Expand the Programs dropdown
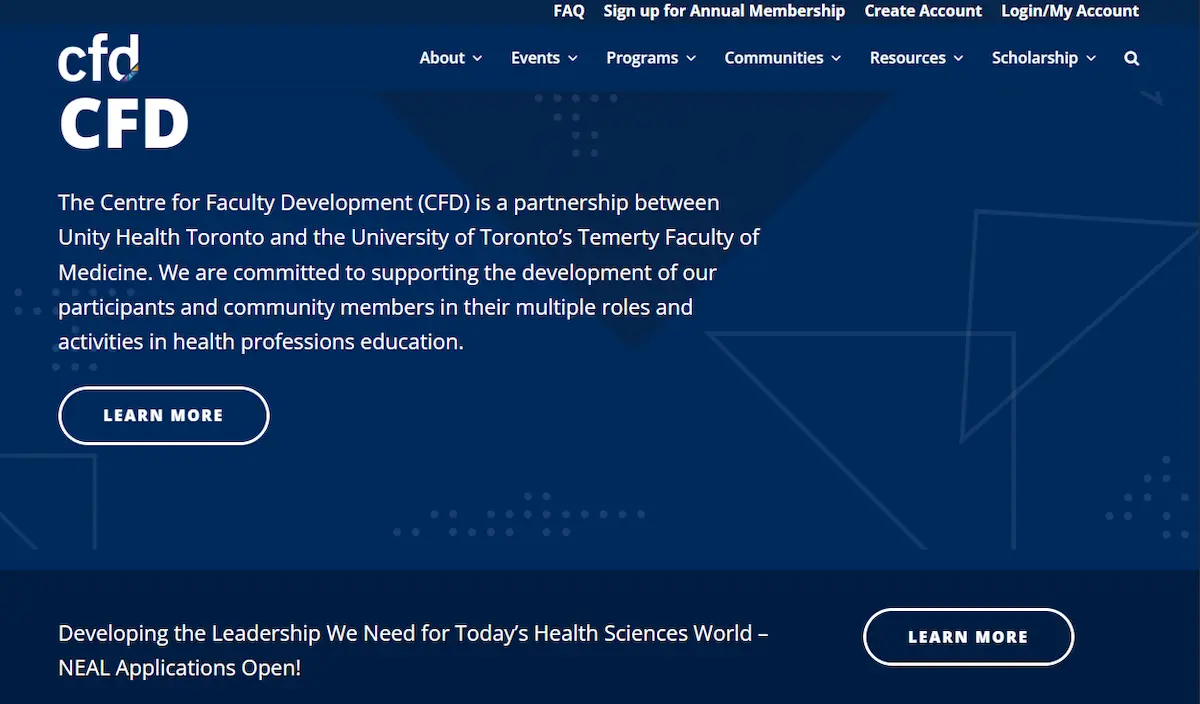Viewport: 1200px width, 704px height. click(643, 58)
